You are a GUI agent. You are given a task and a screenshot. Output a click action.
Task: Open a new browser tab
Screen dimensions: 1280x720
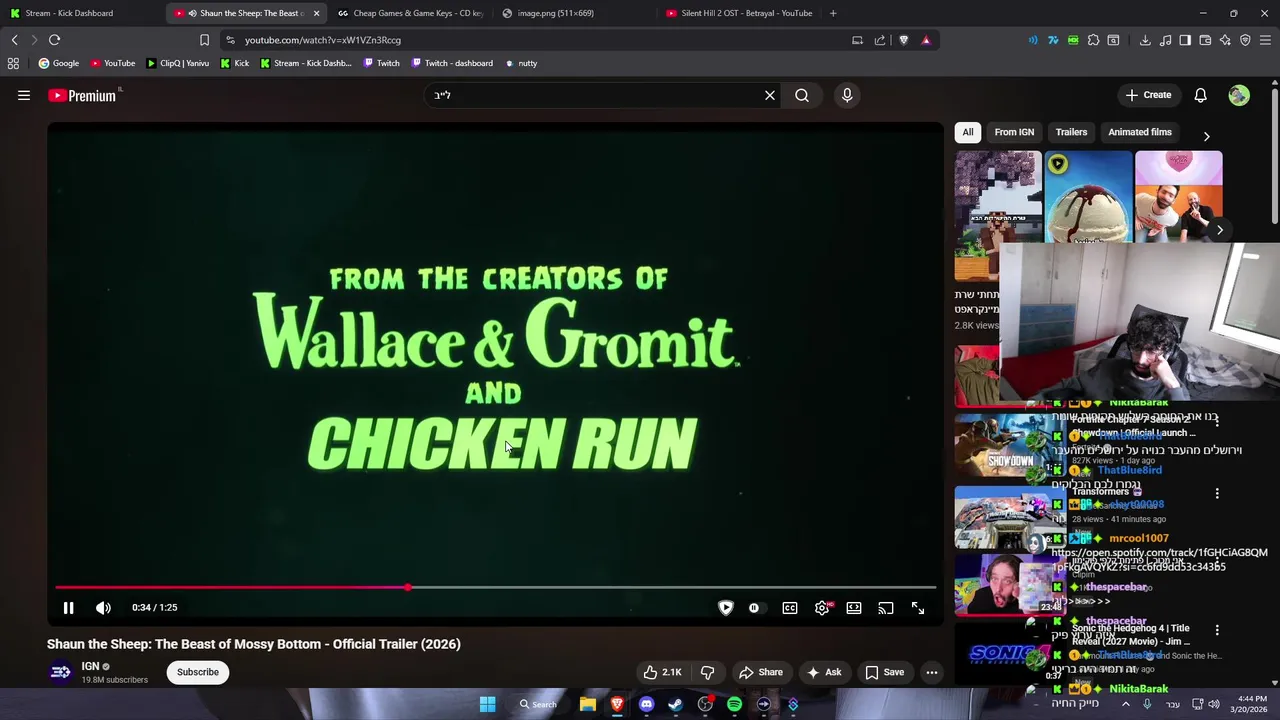[x=833, y=13]
